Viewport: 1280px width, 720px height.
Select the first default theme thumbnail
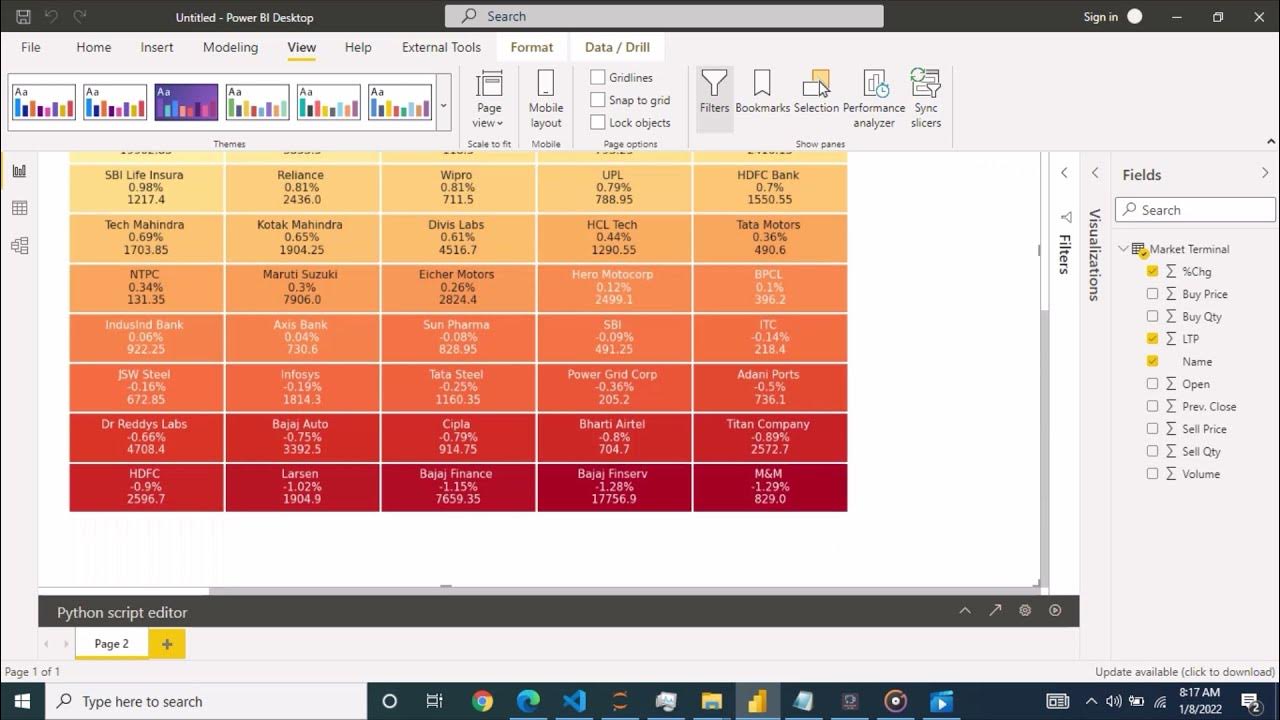[x=44, y=102]
